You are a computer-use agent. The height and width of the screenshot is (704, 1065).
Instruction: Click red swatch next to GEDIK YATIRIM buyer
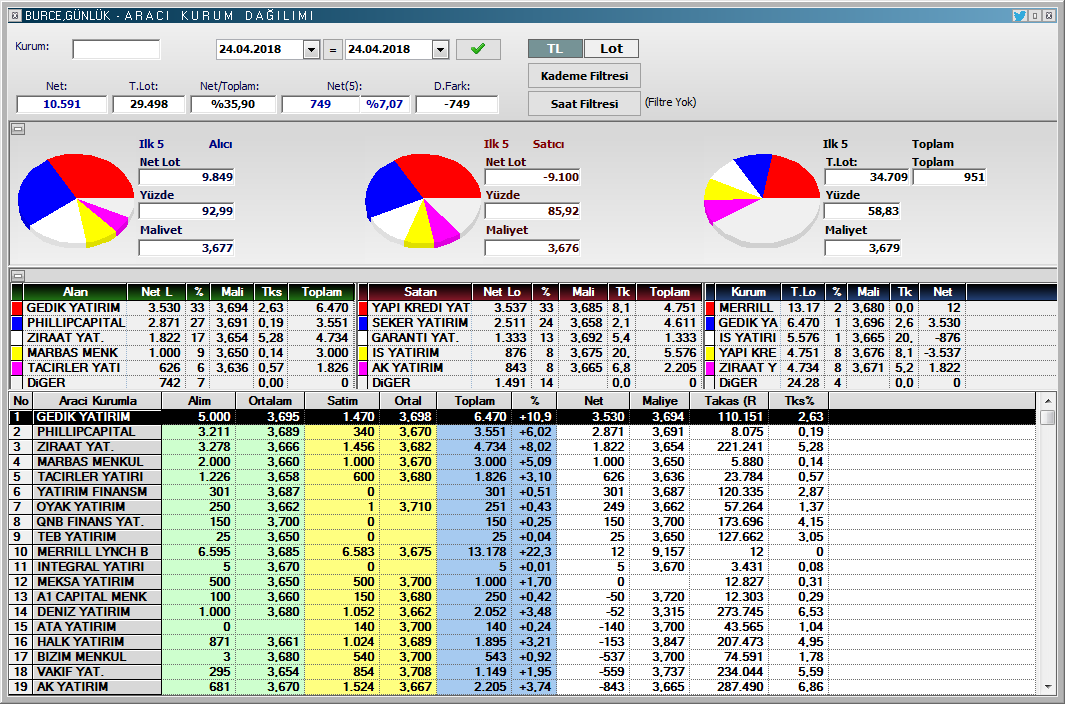18,308
